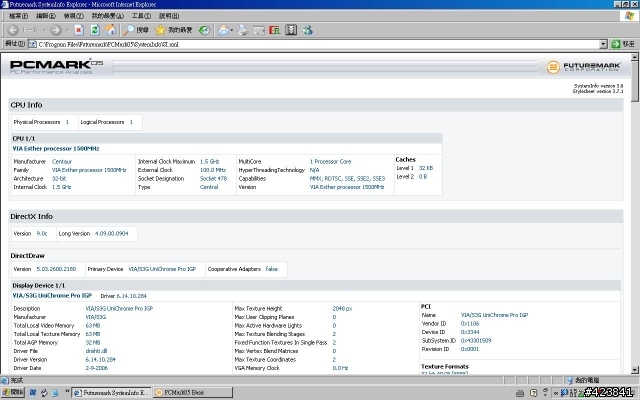Open Forward button history dropdown arrow
This screenshot has width=640, height=400.
[67, 30]
